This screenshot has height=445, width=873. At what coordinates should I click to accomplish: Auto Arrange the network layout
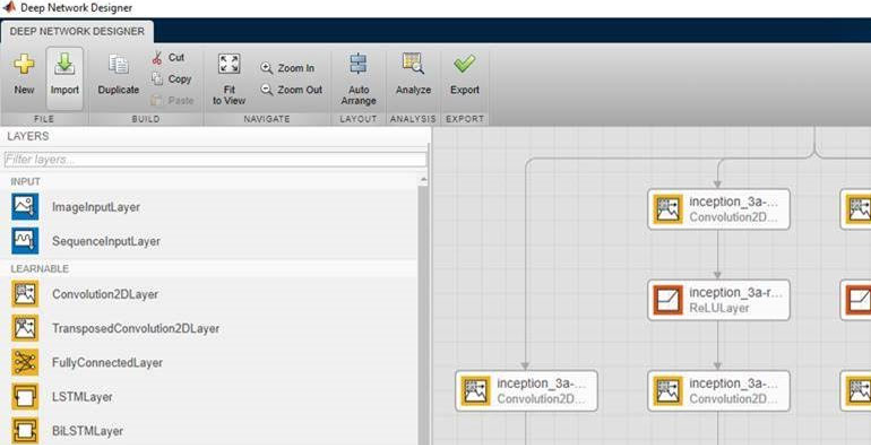pyautogui.click(x=359, y=79)
